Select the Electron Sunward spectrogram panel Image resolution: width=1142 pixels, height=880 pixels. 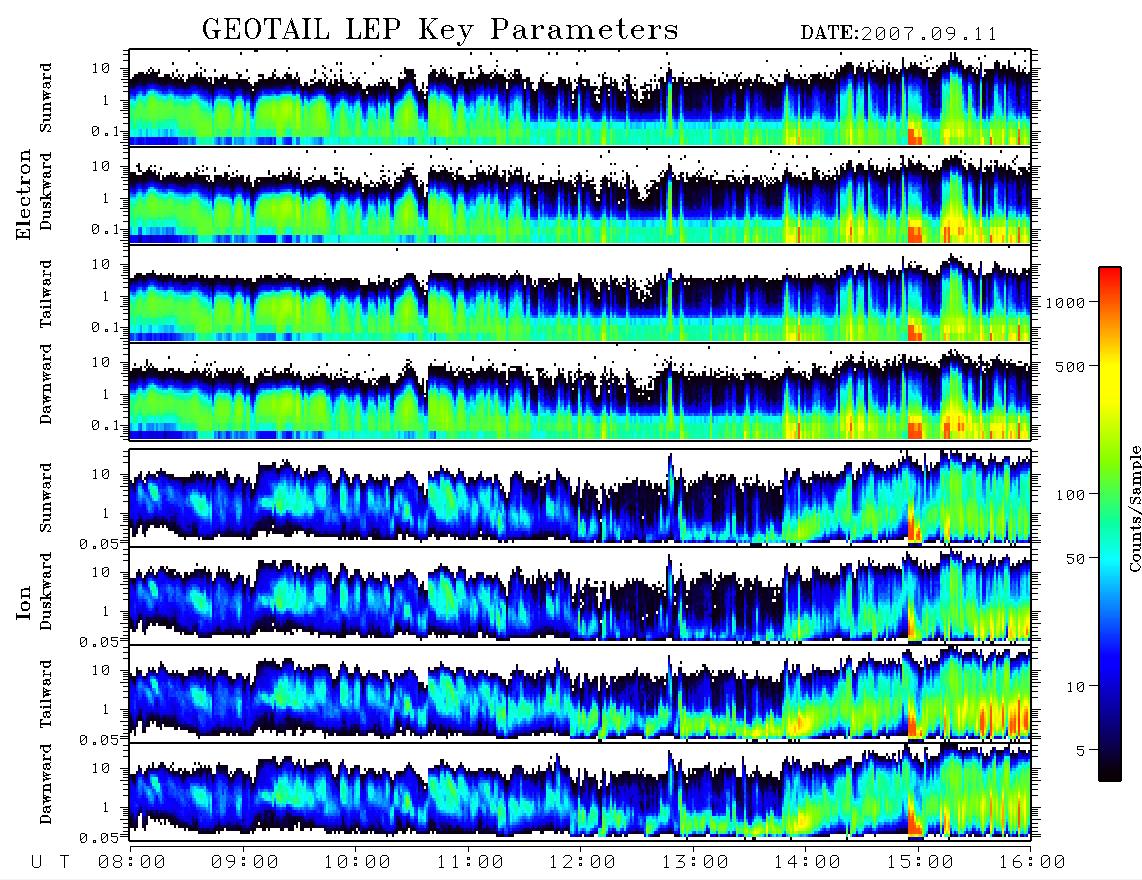[580, 97]
